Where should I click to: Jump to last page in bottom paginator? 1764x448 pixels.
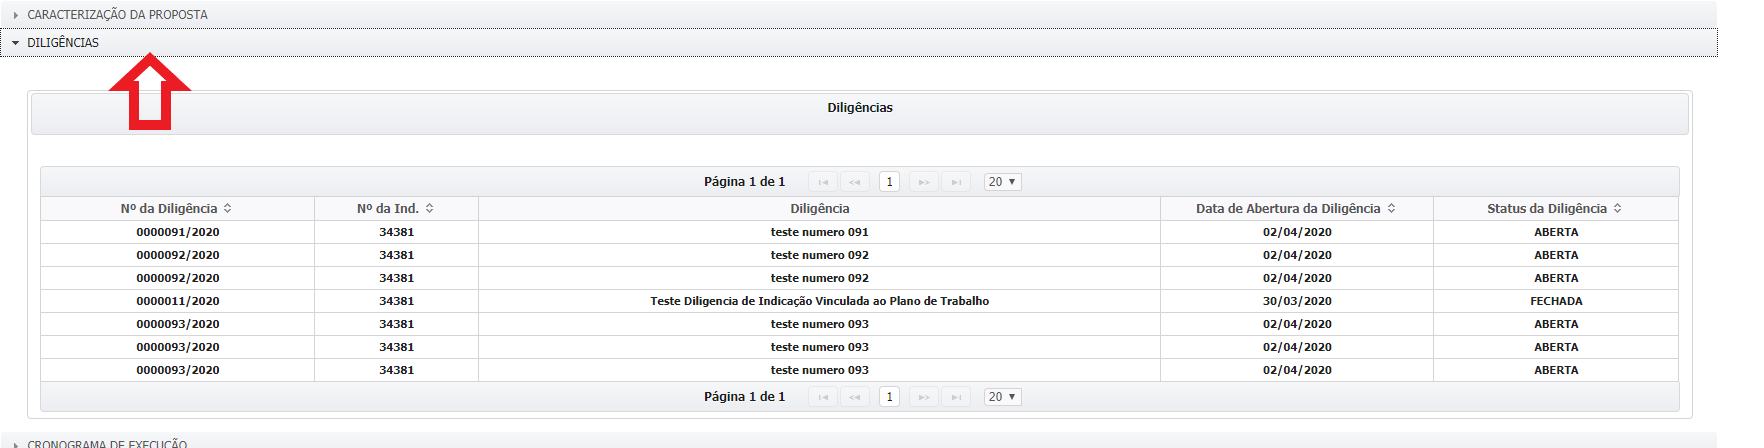click(x=956, y=397)
